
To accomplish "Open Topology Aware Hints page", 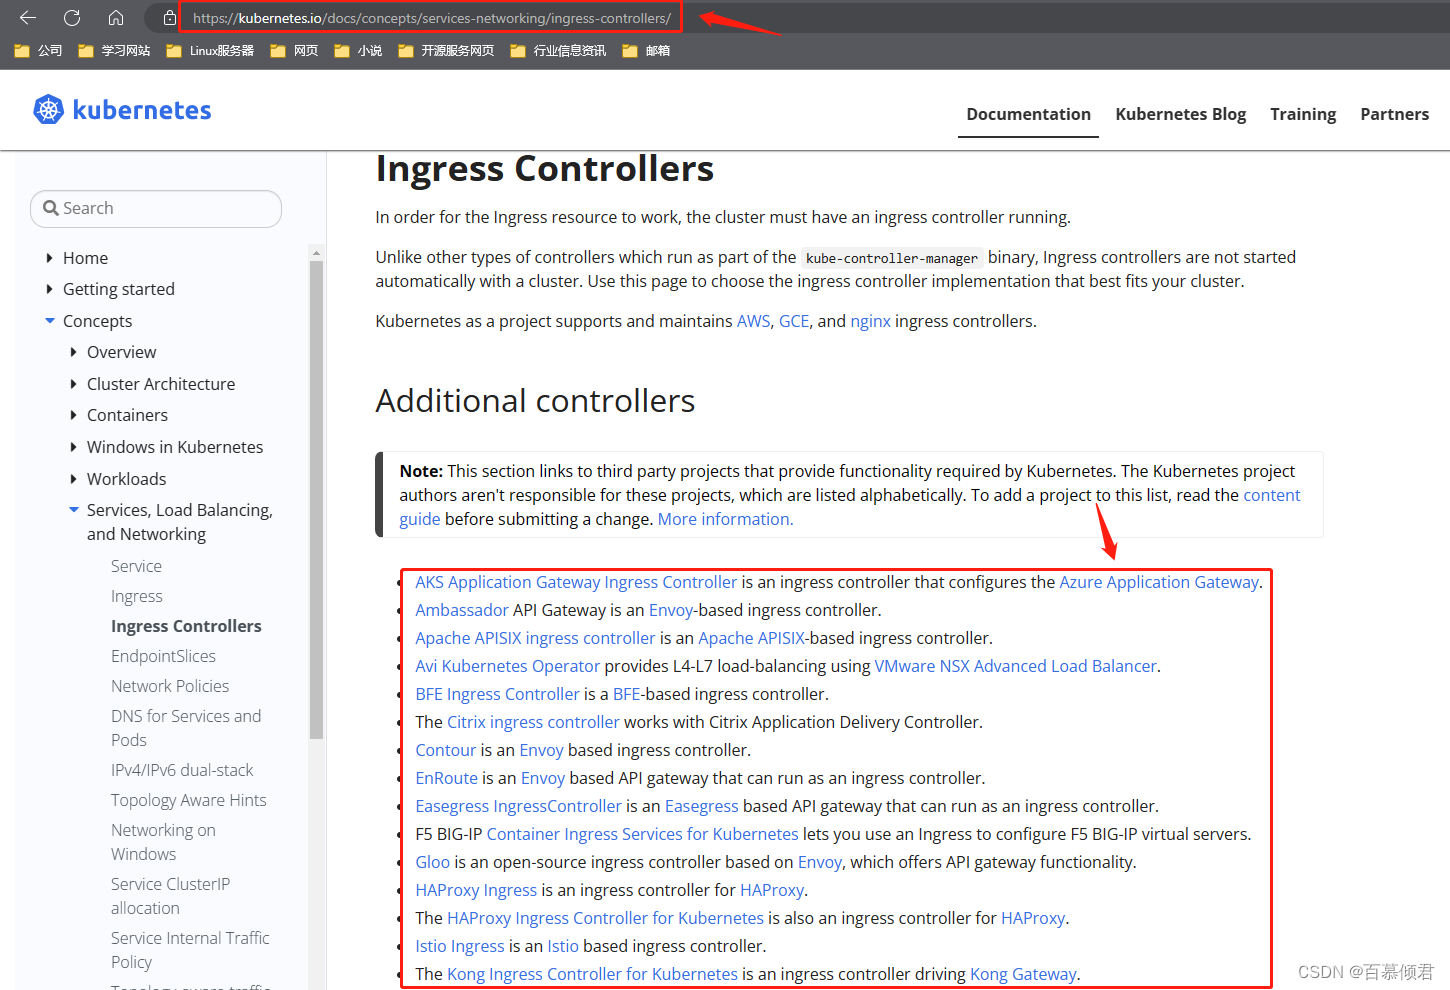I will tap(189, 800).
